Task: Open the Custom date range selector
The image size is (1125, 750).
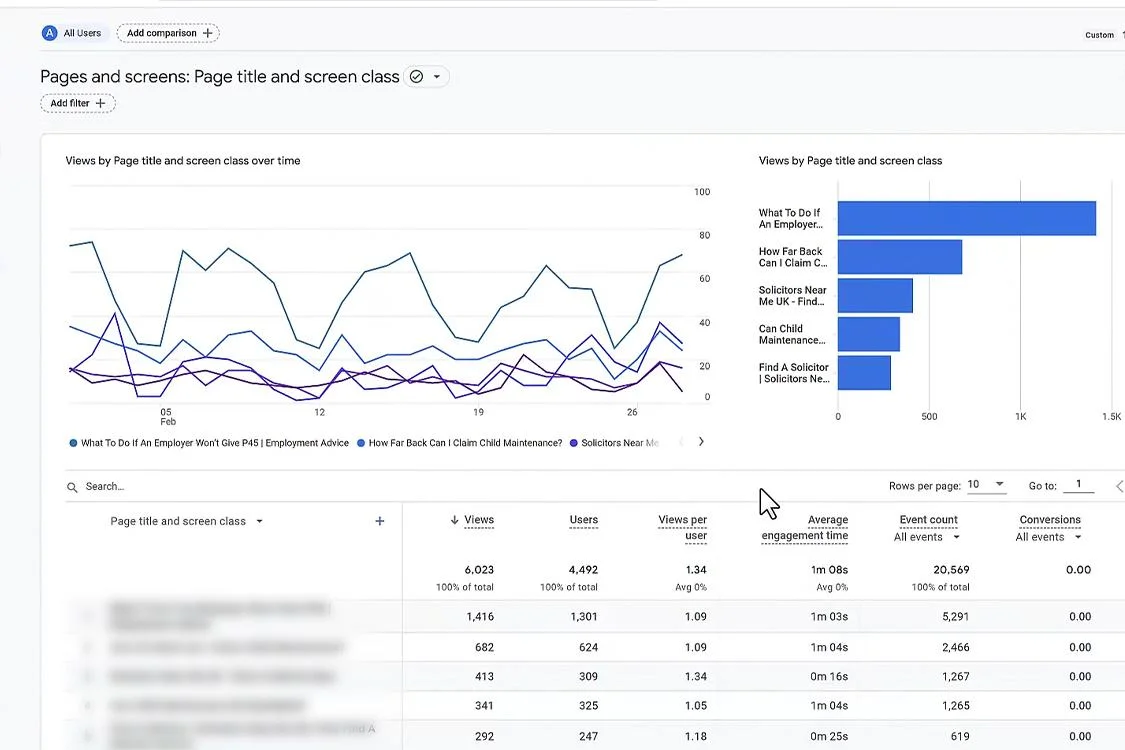Action: click(1099, 34)
